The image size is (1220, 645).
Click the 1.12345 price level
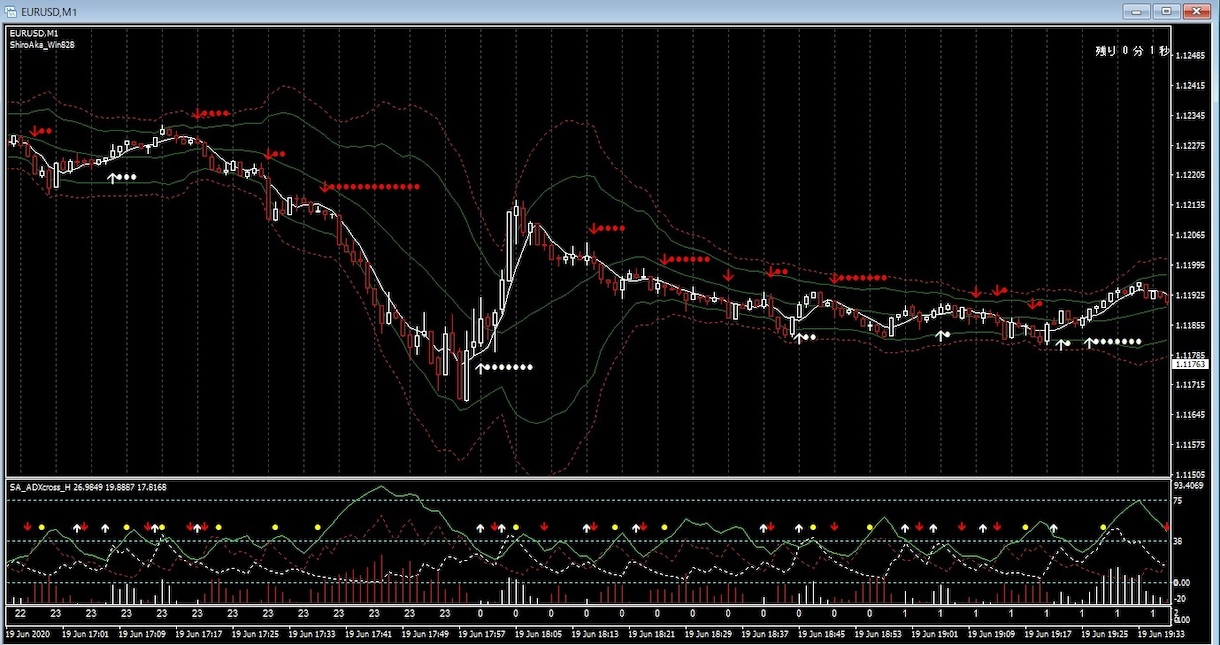(1192, 116)
